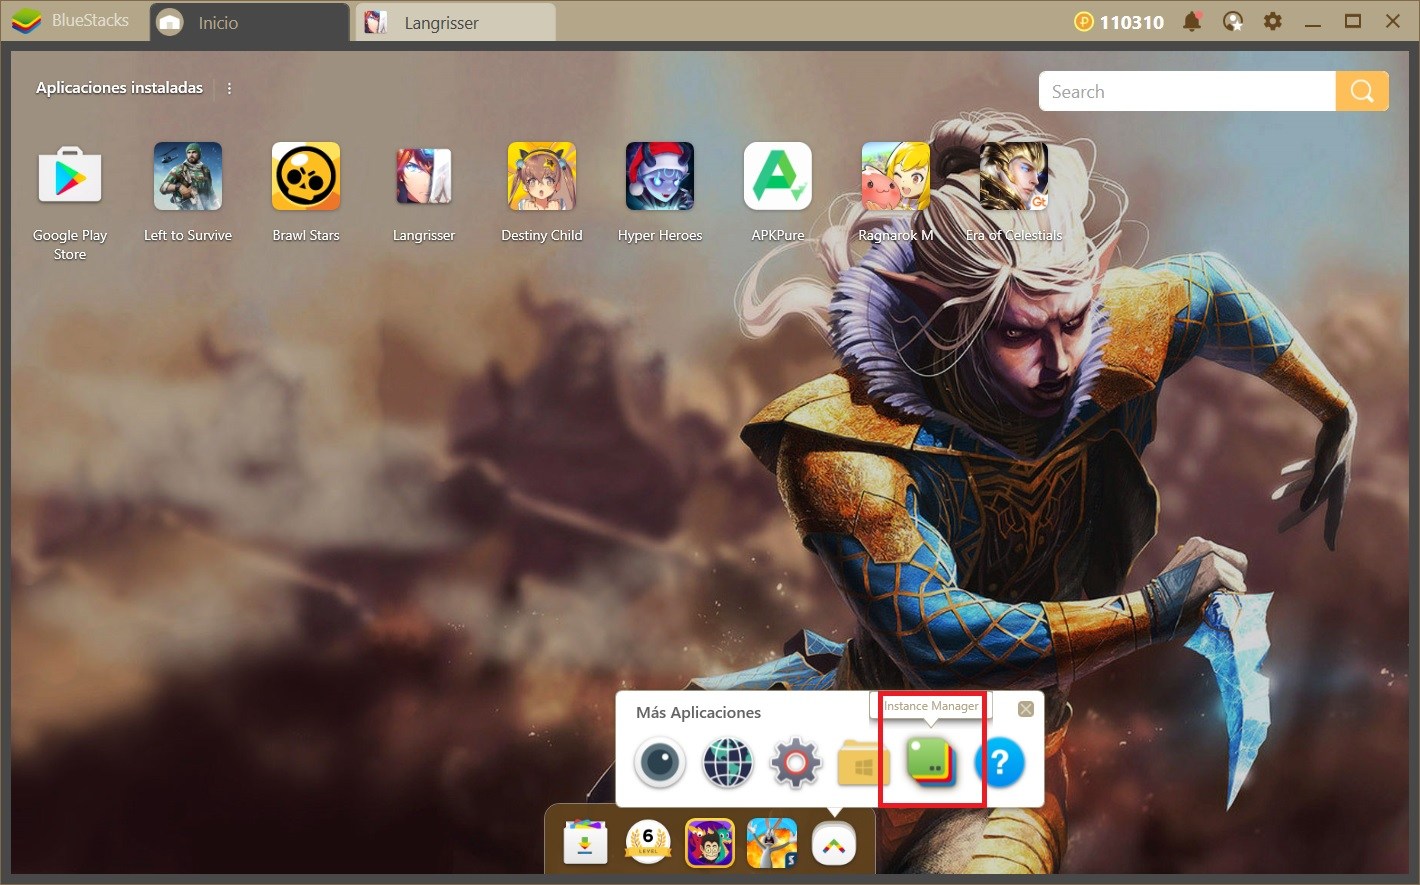Viewport: 1420px width, 885px height.
Task: Click the Aplicaciones instaladas heading
Action: 119,88
